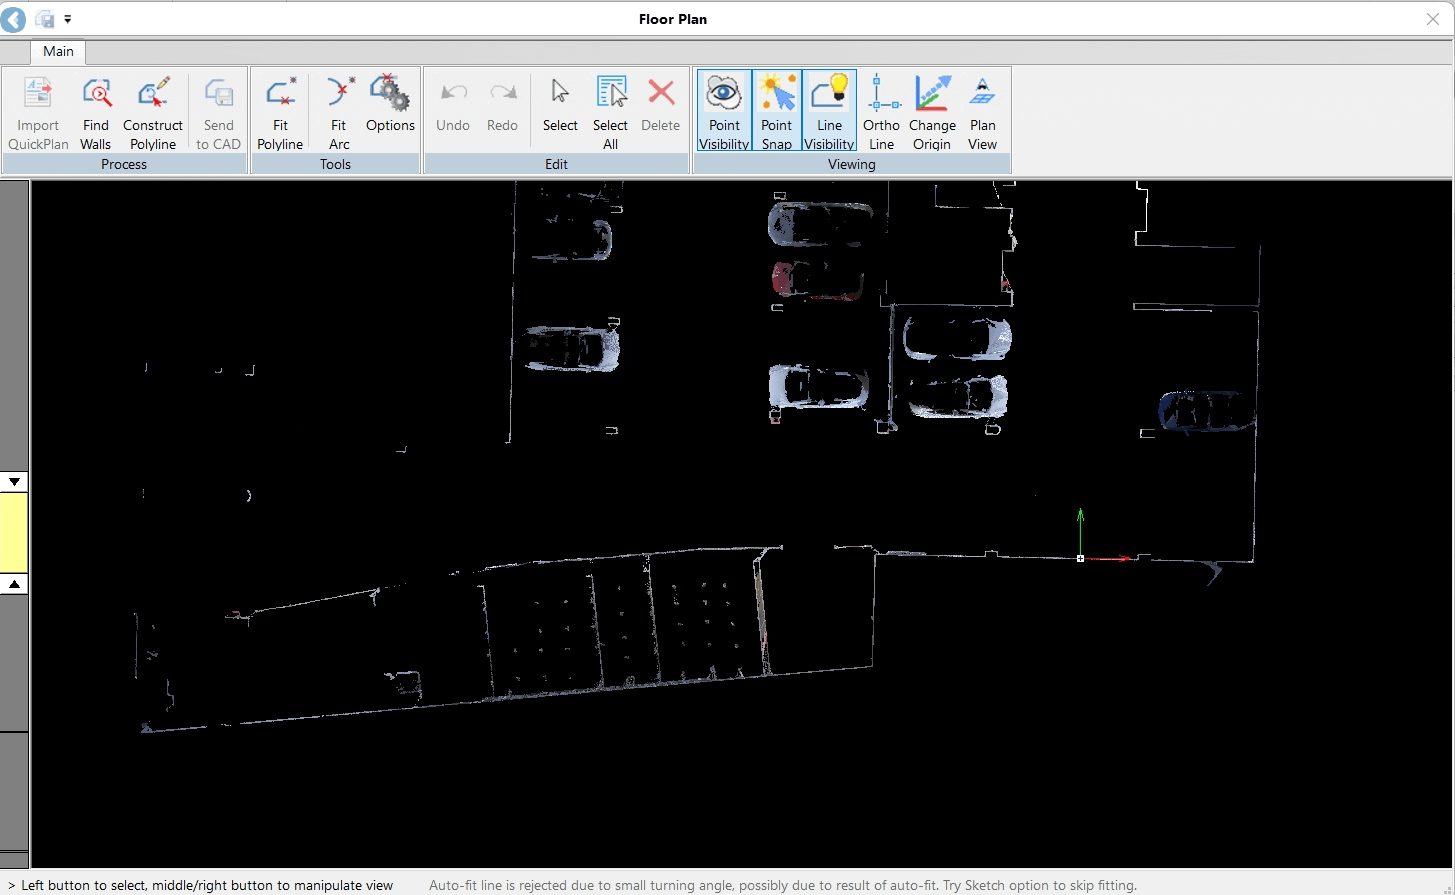Click Select All in the Edit group
The width and height of the screenshot is (1455, 895).
tap(610, 110)
